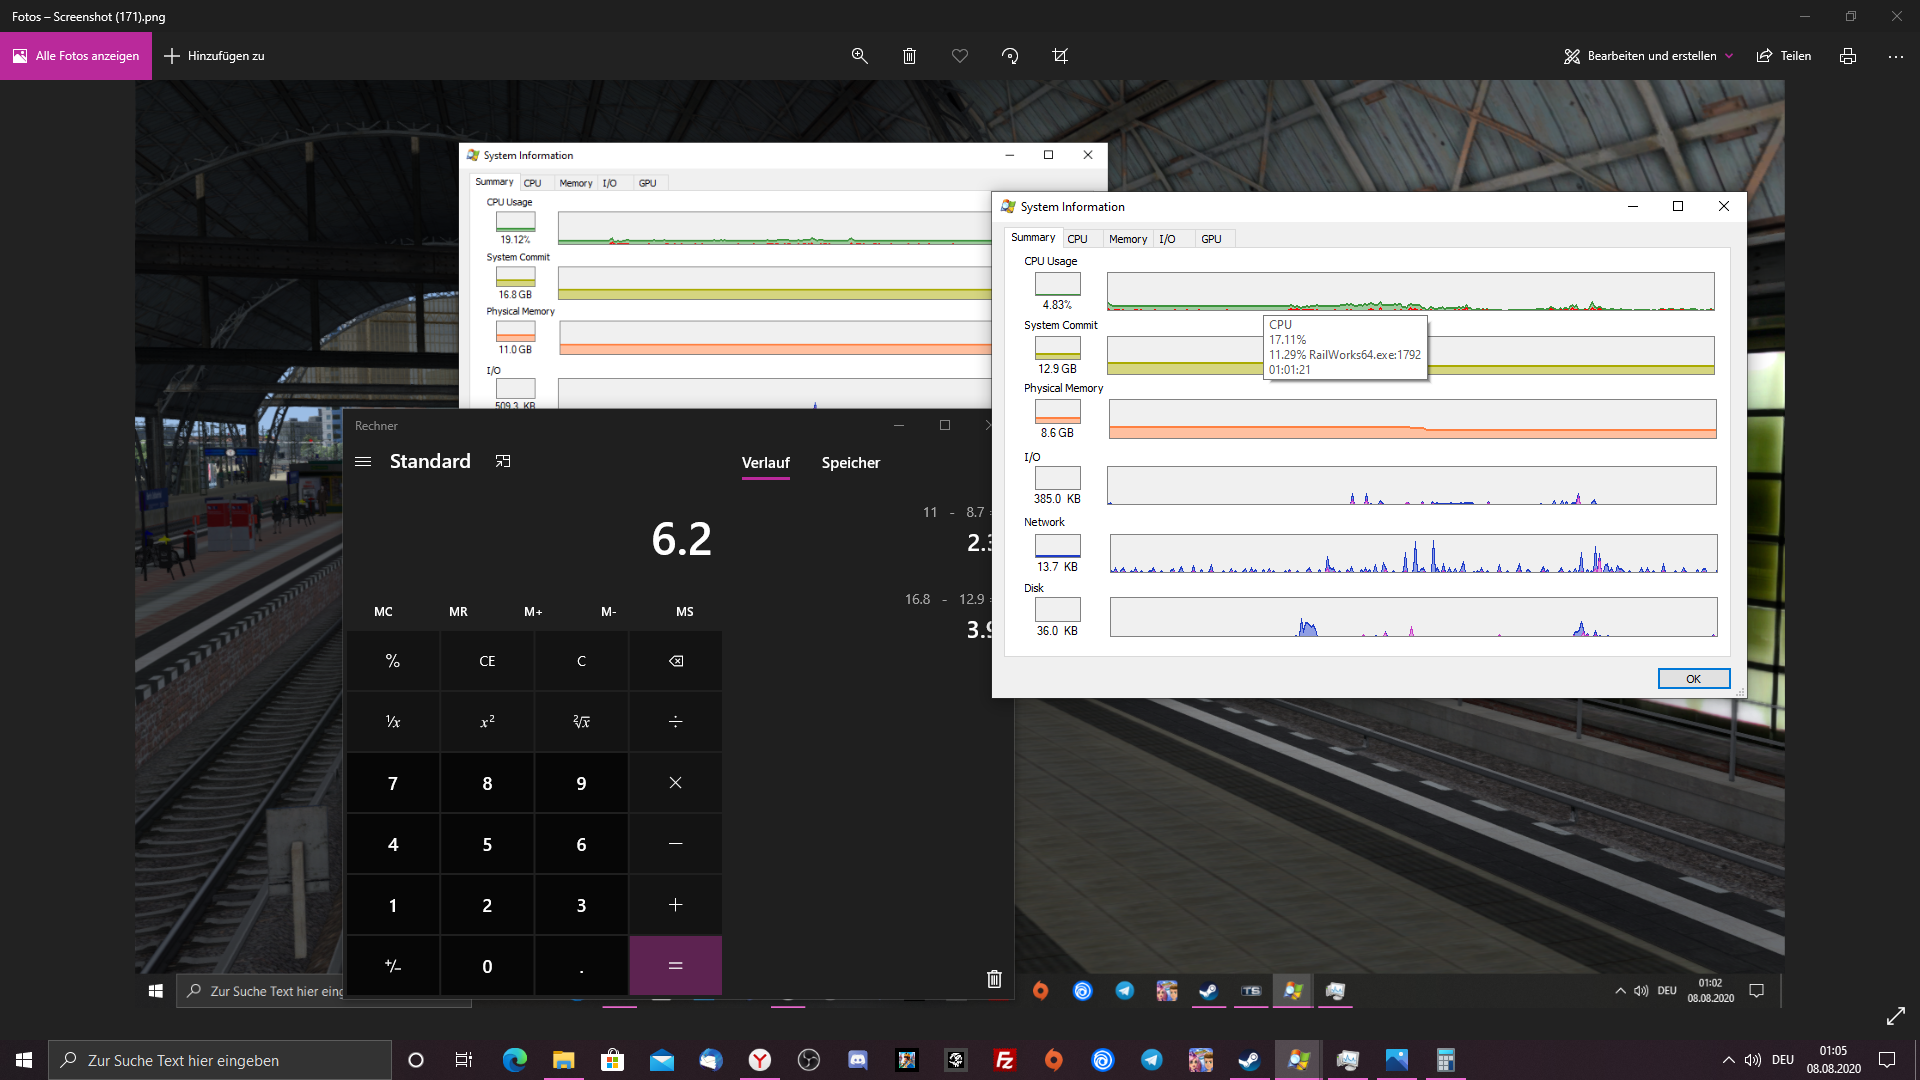The image size is (1920, 1080).
Task: Click Teilen to share the photo
Action: (x=1784, y=56)
